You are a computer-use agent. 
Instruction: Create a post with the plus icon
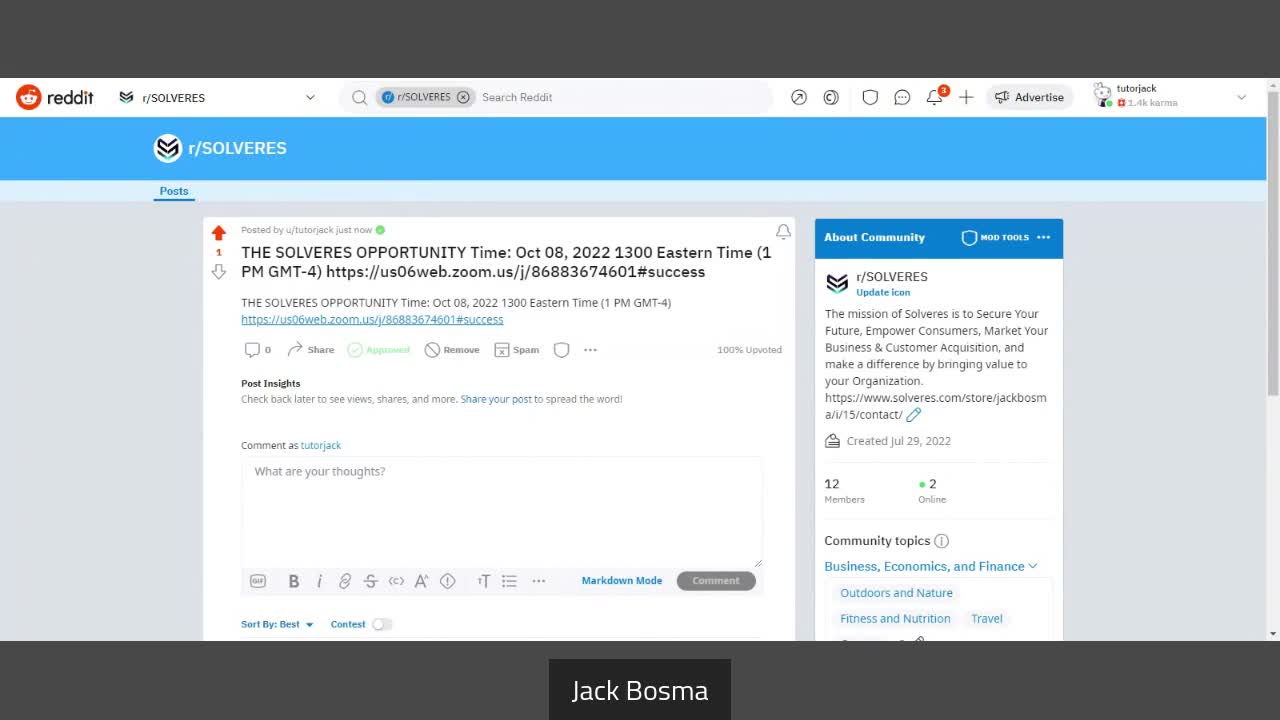(966, 97)
